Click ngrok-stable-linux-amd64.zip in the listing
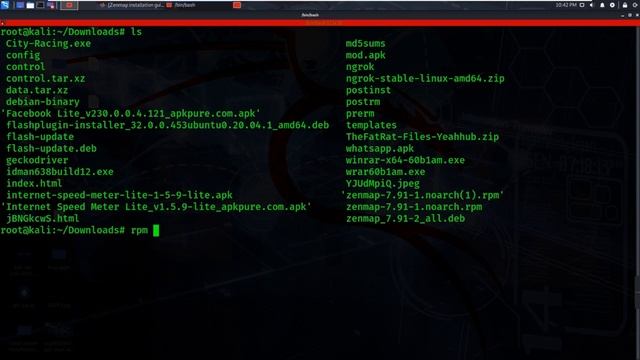This screenshot has height=360, width=640. point(425,78)
